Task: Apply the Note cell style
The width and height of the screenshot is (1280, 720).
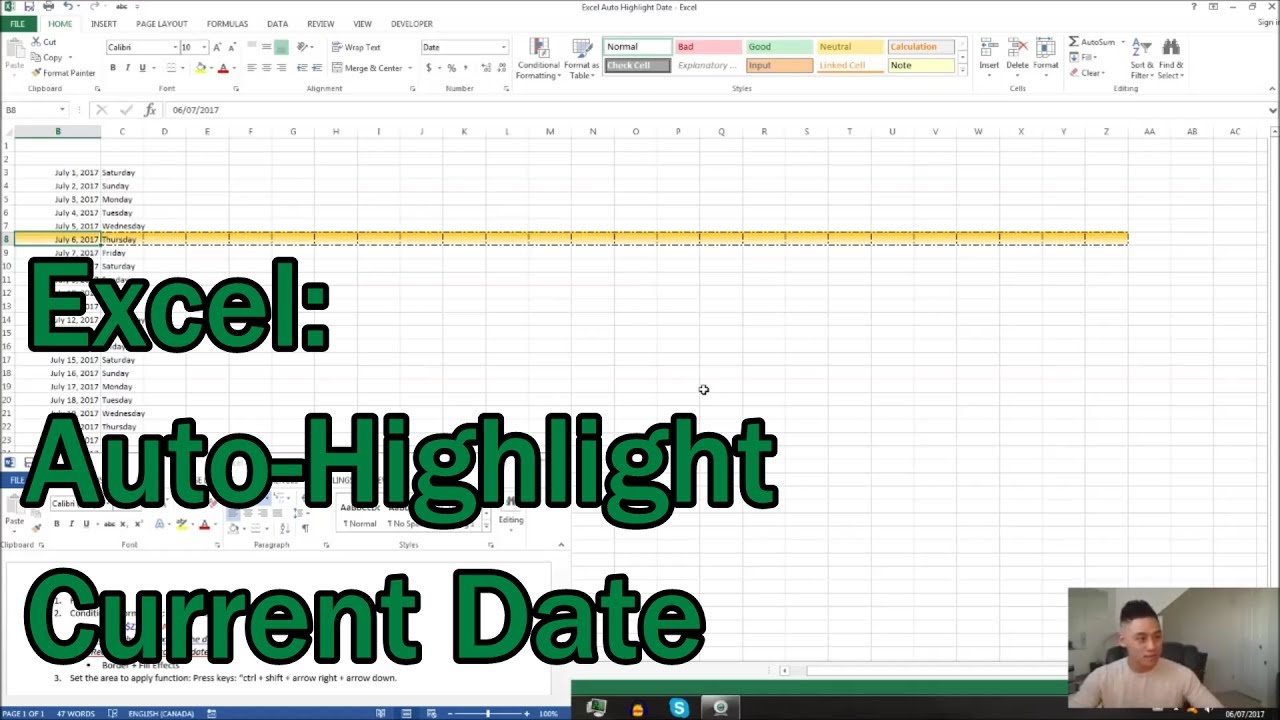Action: pos(921,66)
